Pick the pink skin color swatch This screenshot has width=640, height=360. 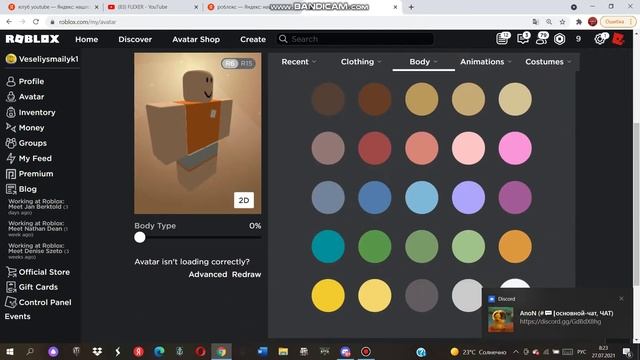click(515, 148)
